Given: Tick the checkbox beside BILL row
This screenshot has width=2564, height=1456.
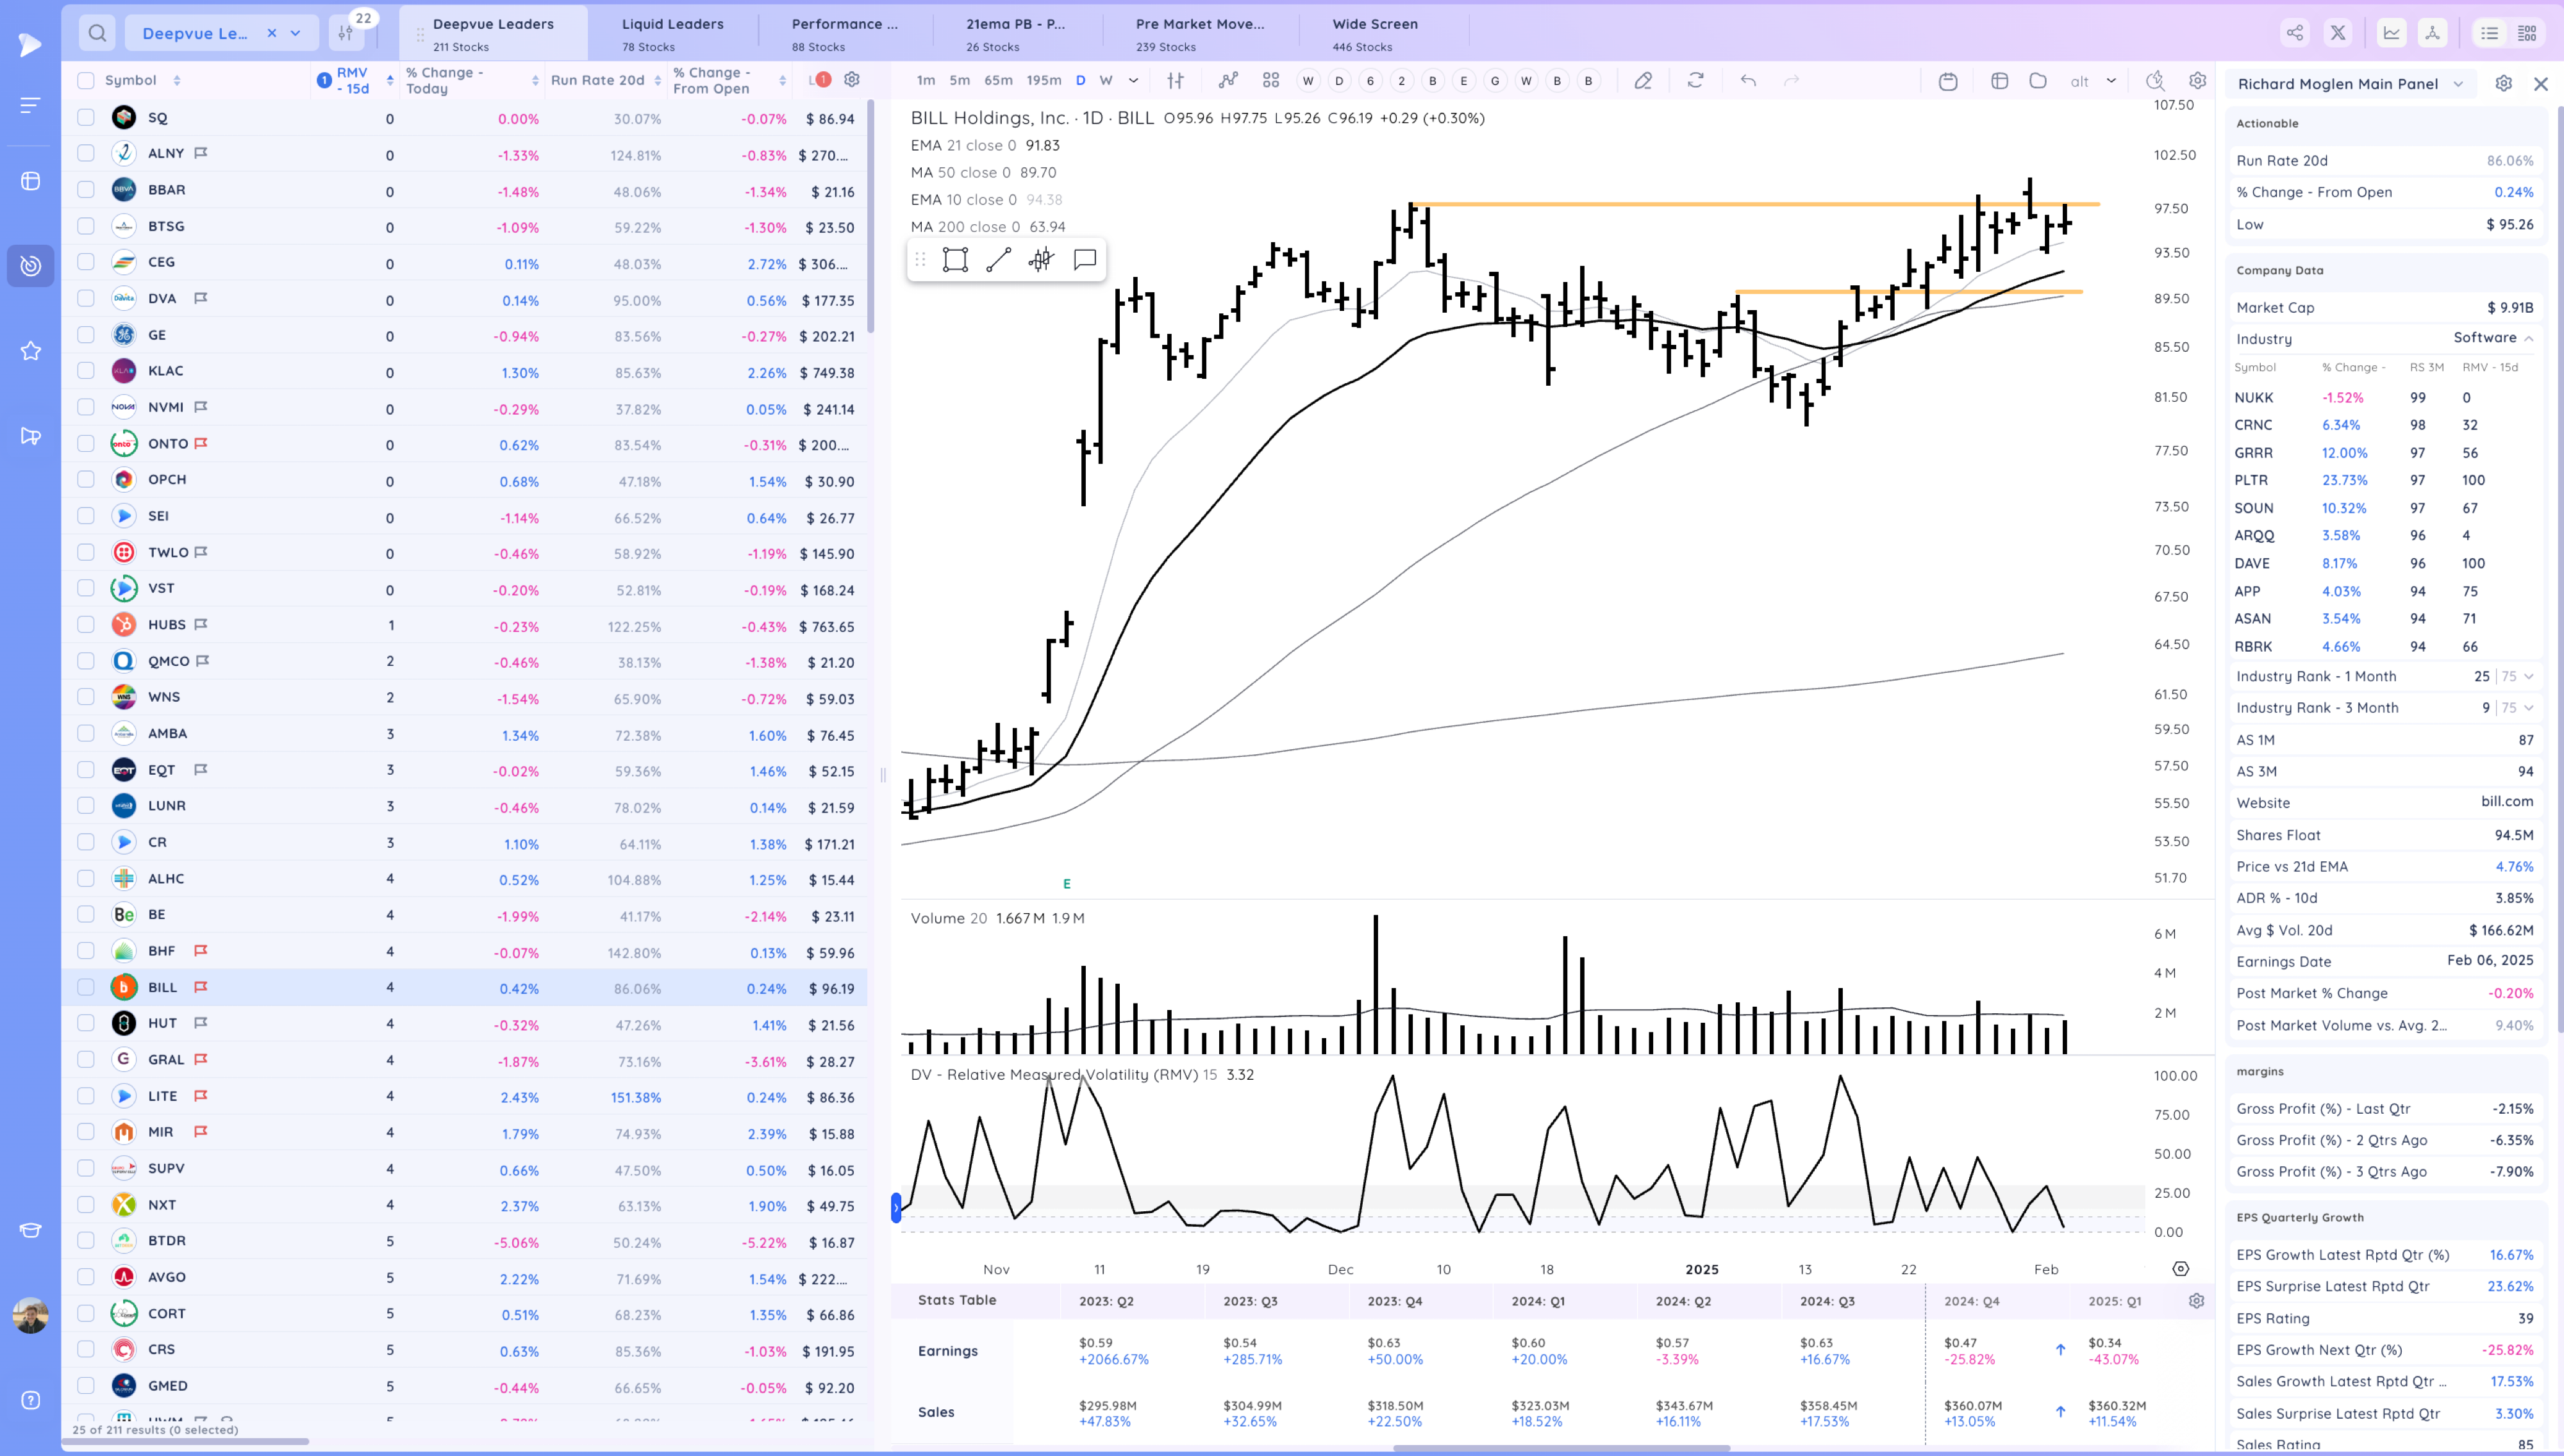Looking at the screenshot, I should pos(86,987).
